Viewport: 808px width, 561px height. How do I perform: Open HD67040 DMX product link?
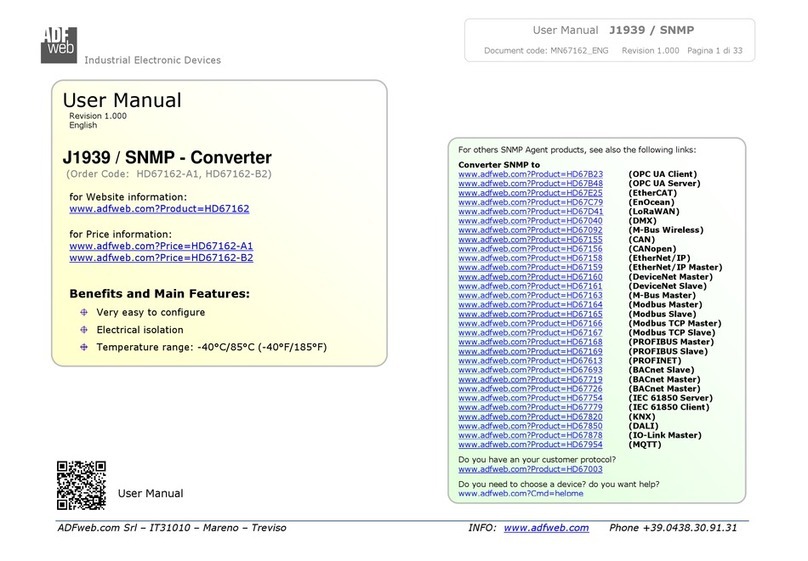point(530,220)
